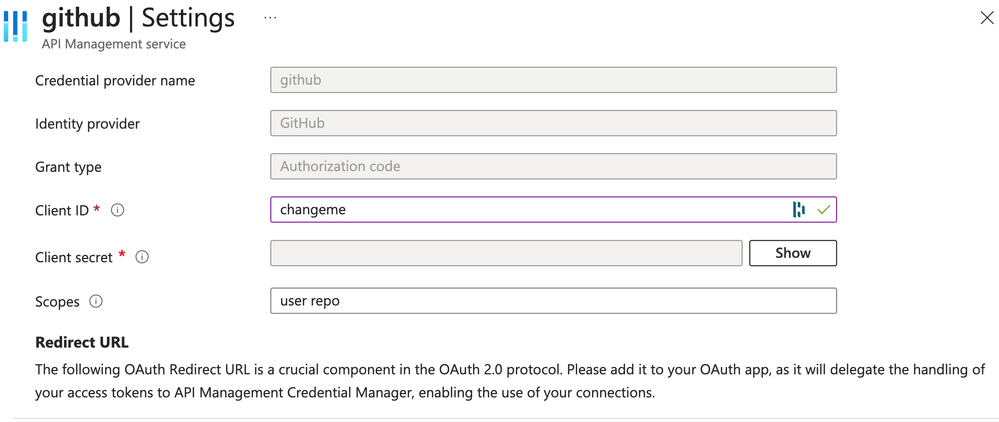Screen dimensions: 999x422
Task: Click the "Client ID" label text
Action: 62,210
